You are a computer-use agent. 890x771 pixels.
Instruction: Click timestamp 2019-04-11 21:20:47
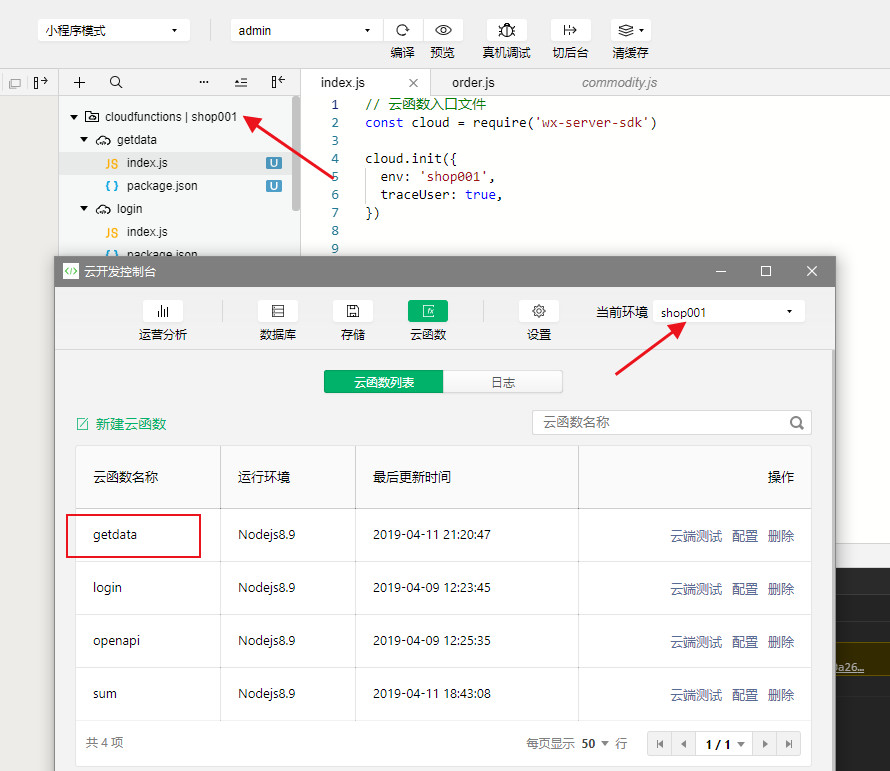pos(432,535)
